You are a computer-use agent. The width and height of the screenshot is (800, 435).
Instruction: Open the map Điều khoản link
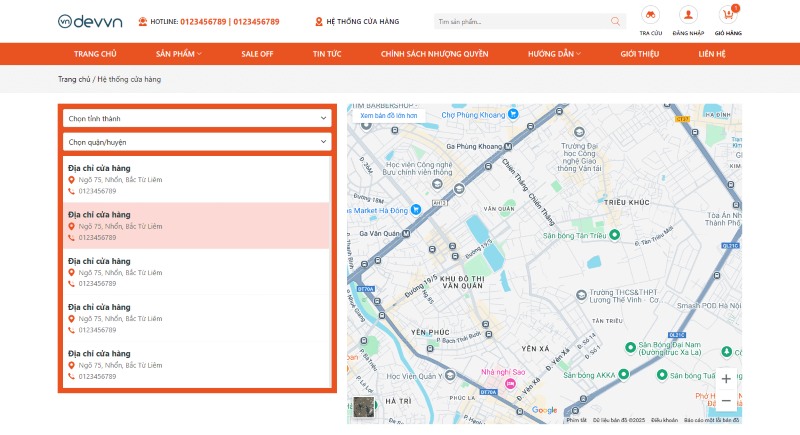tap(664, 420)
